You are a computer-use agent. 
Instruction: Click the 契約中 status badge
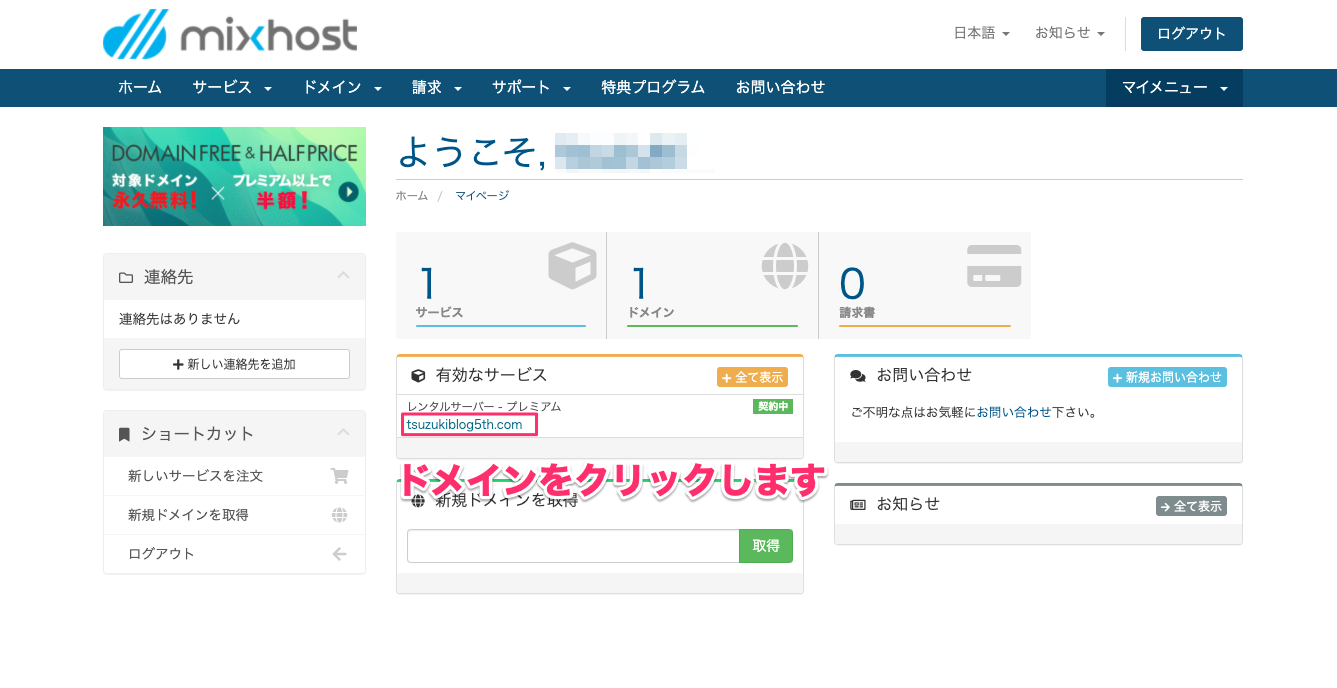(773, 406)
